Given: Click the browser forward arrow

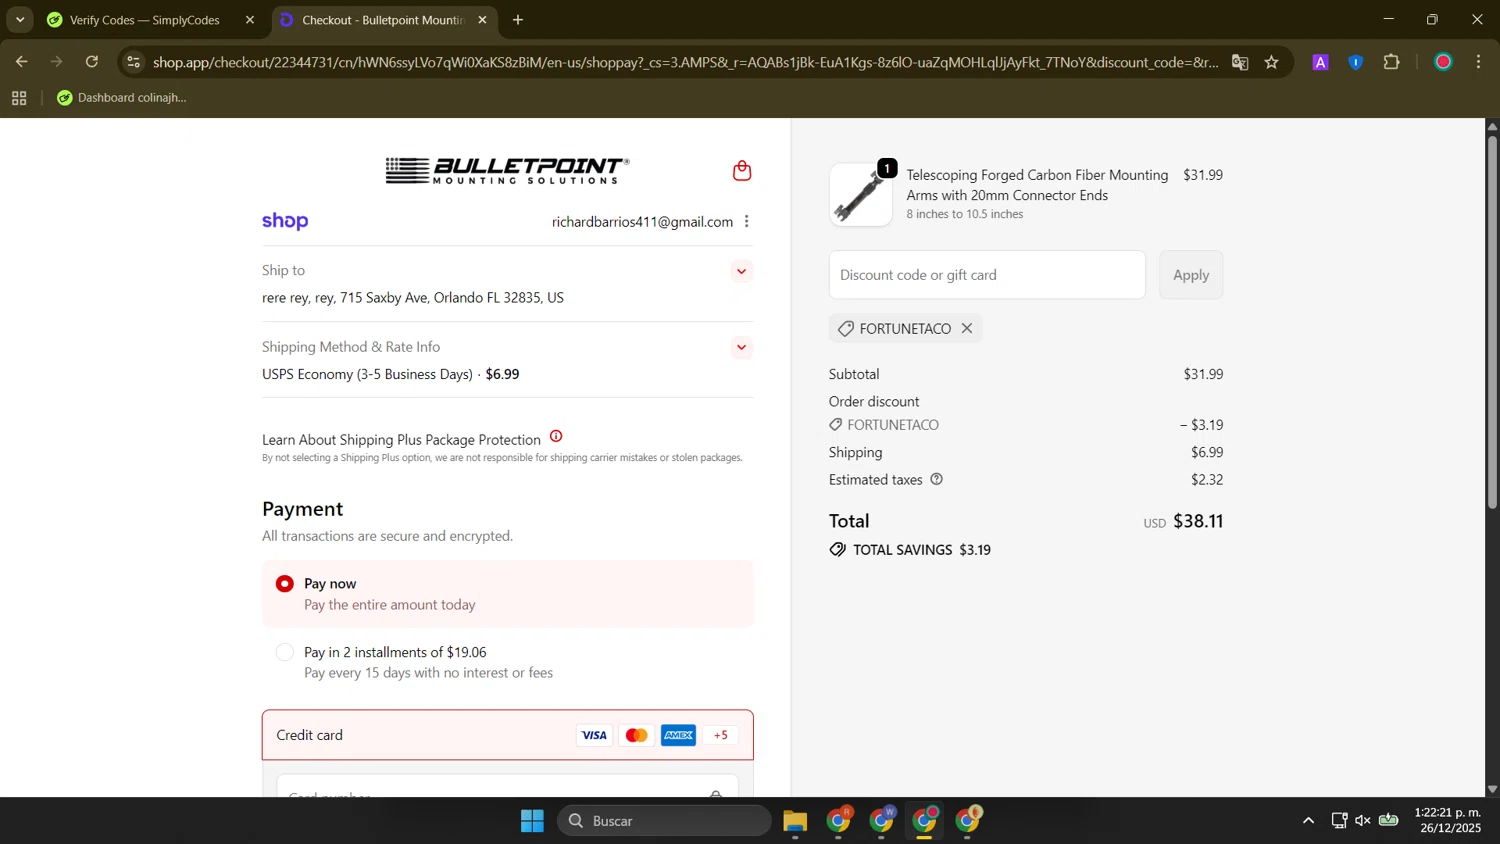Looking at the screenshot, I should [x=56, y=62].
